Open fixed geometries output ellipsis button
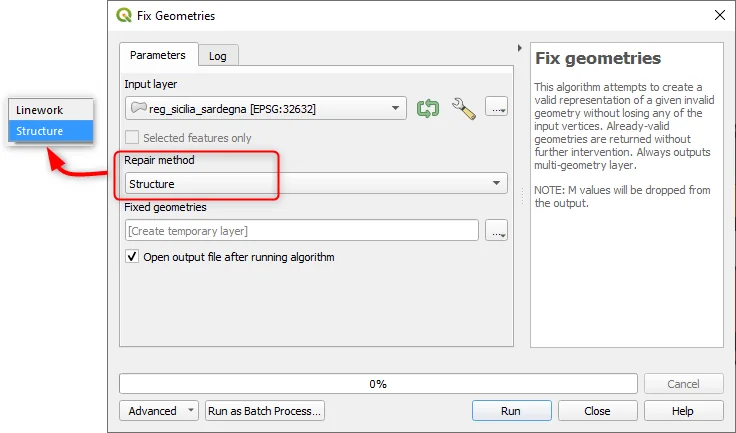Image resolution: width=736 pixels, height=433 pixels. pos(497,231)
